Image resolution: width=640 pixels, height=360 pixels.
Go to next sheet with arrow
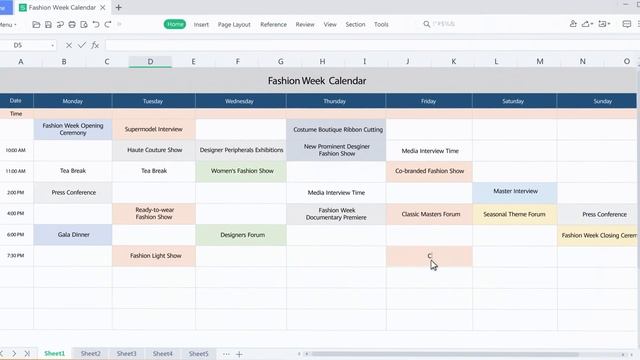click(14, 353)
